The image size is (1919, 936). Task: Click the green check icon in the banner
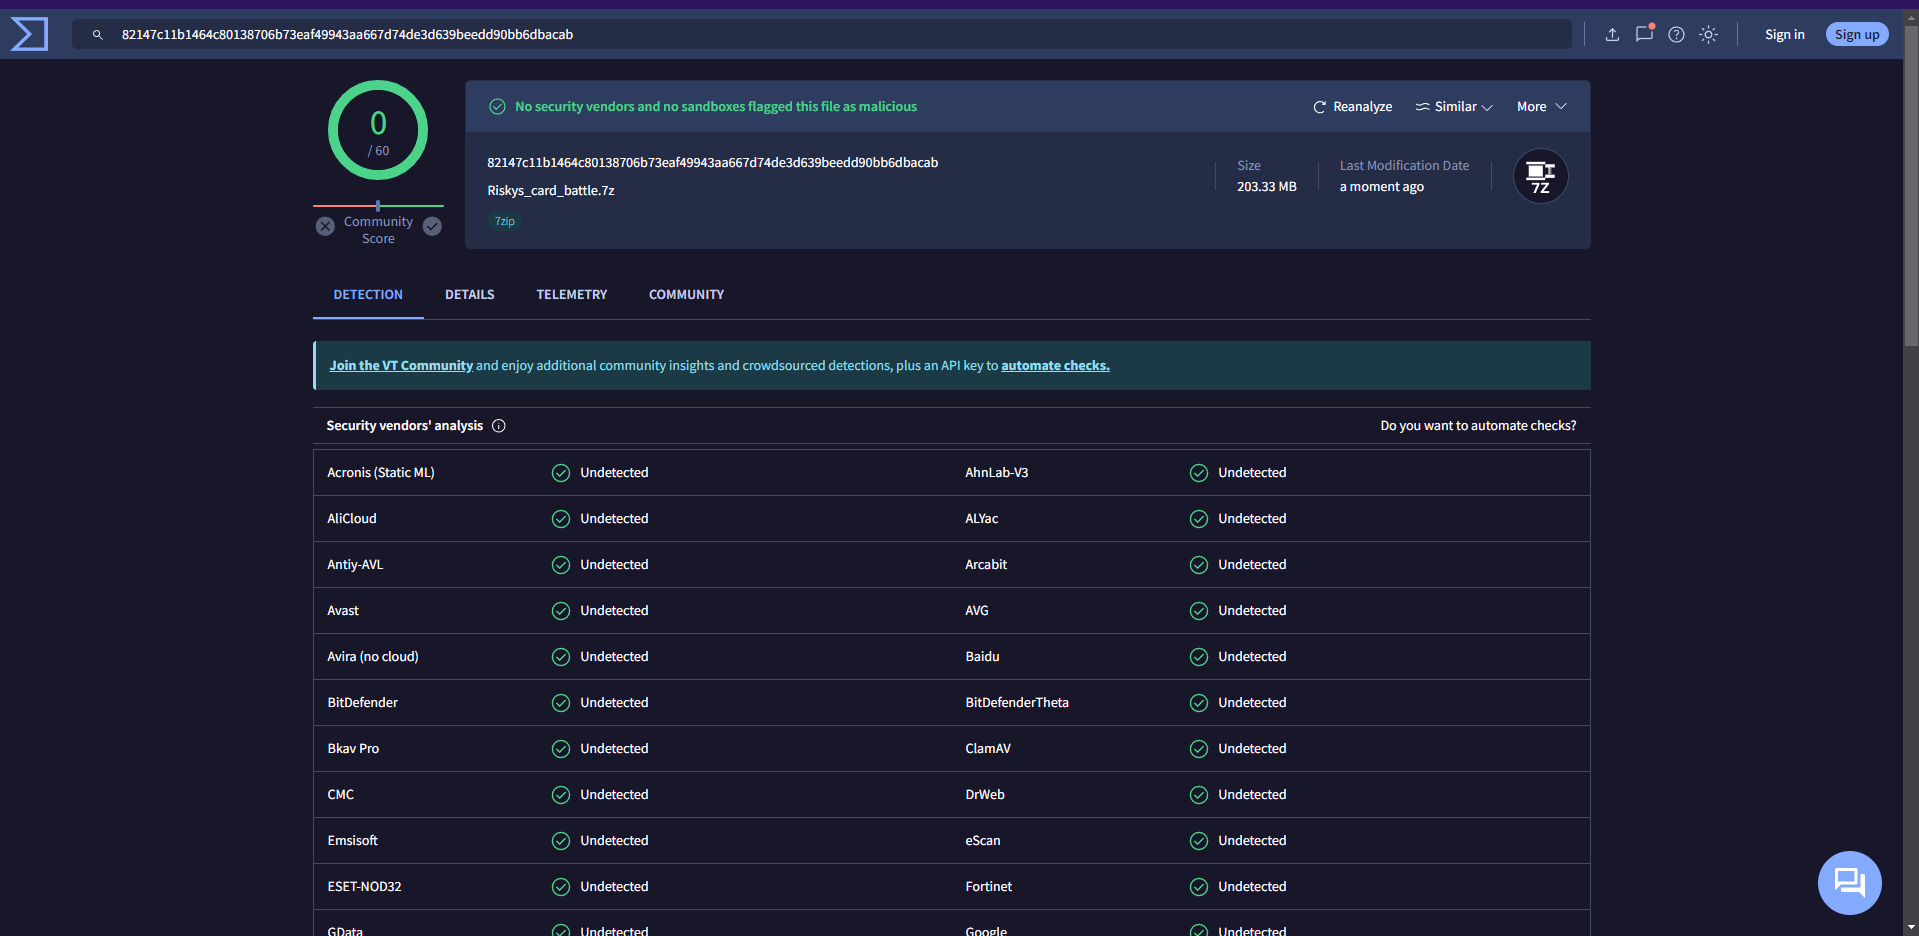497,107
